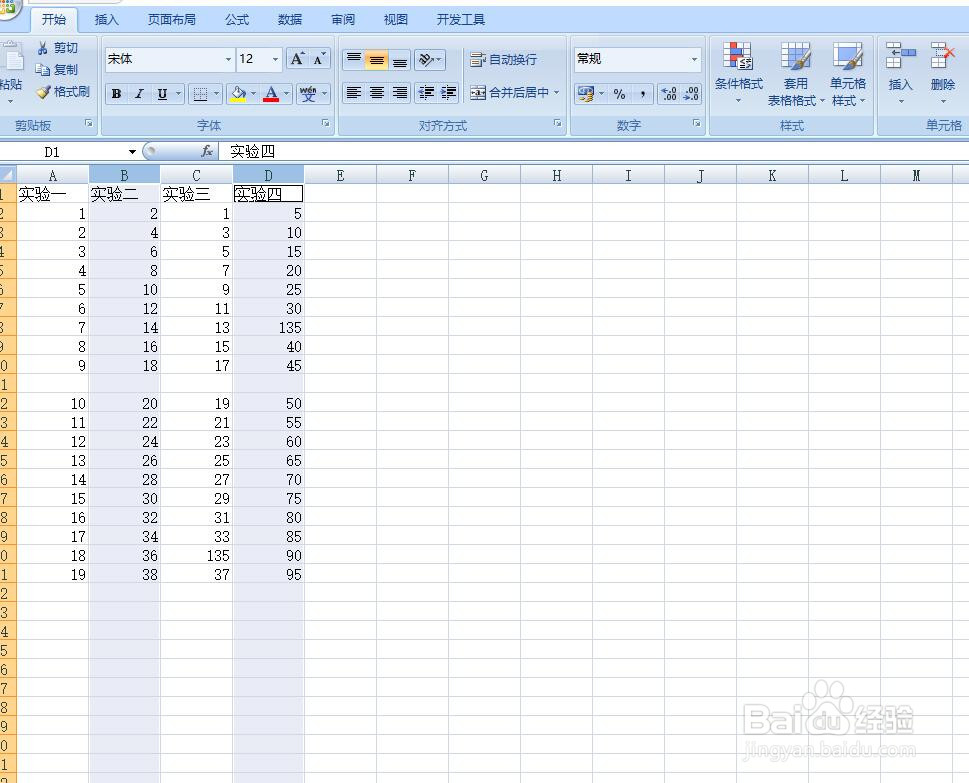
Task: Toggle Bold formatting
Action: (x=116, y=94)
